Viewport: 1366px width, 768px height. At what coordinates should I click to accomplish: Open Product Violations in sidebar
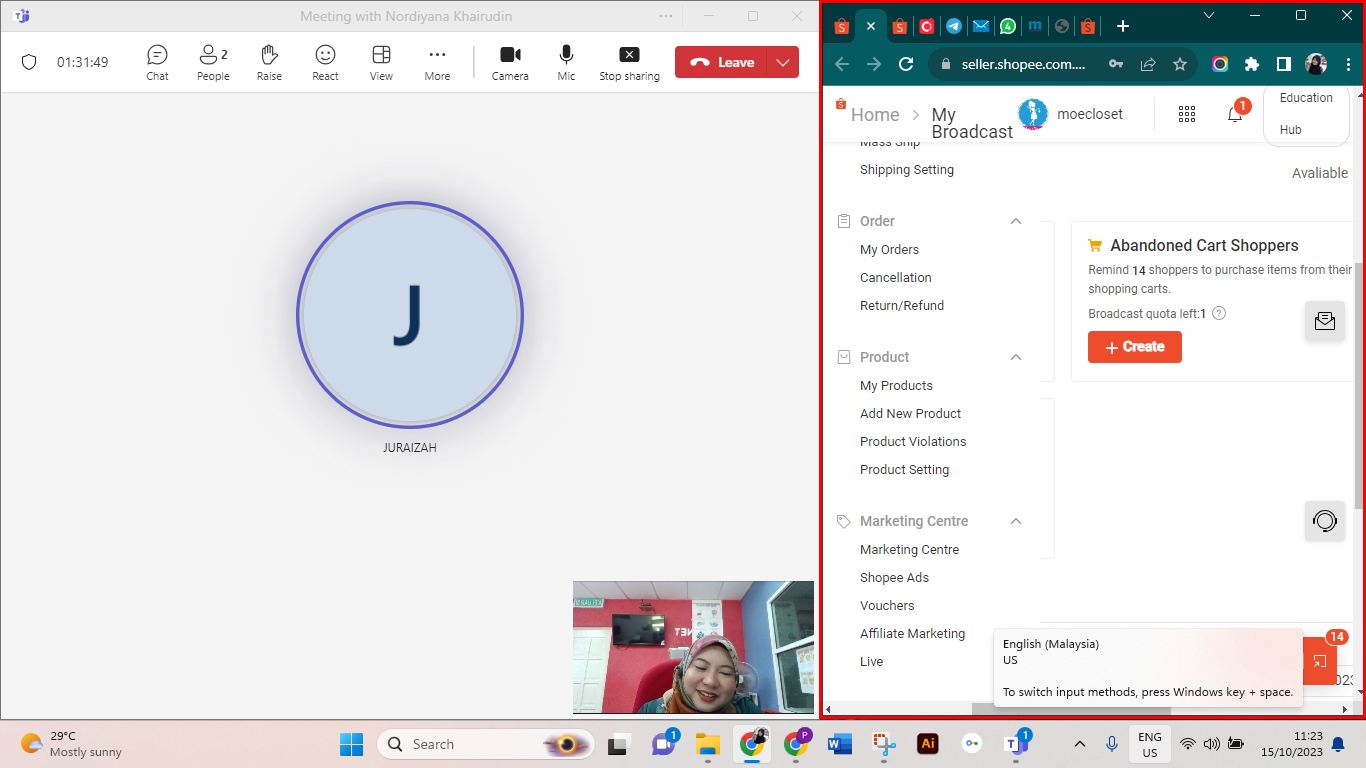(x=913, y=442)
